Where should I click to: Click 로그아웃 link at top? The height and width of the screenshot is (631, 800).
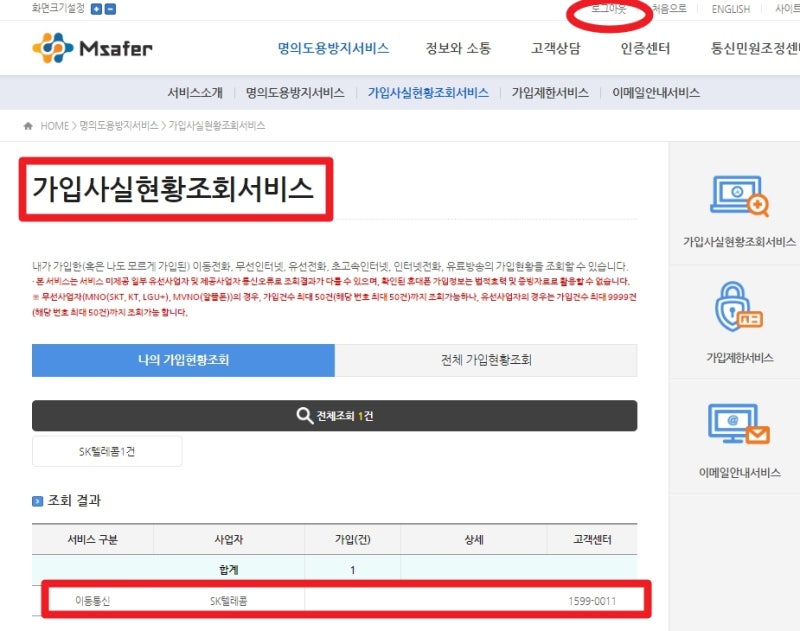pyautogui.click(x=609, y=9)
